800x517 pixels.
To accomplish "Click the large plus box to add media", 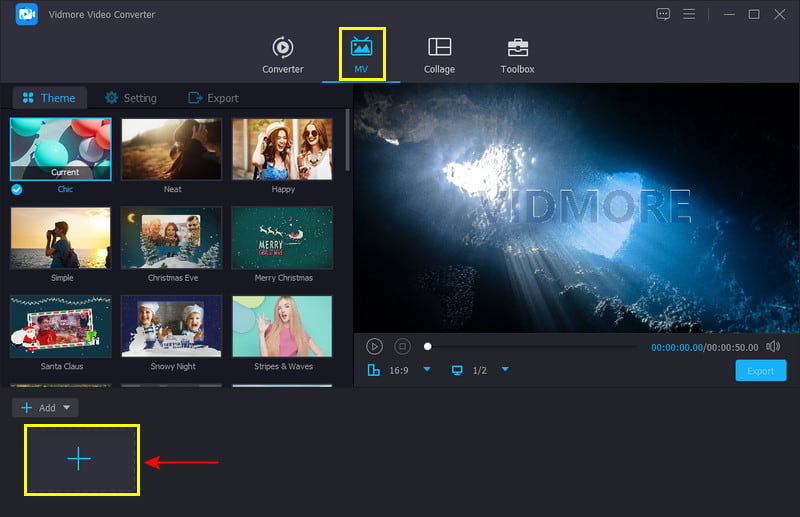I will [79, 458].
